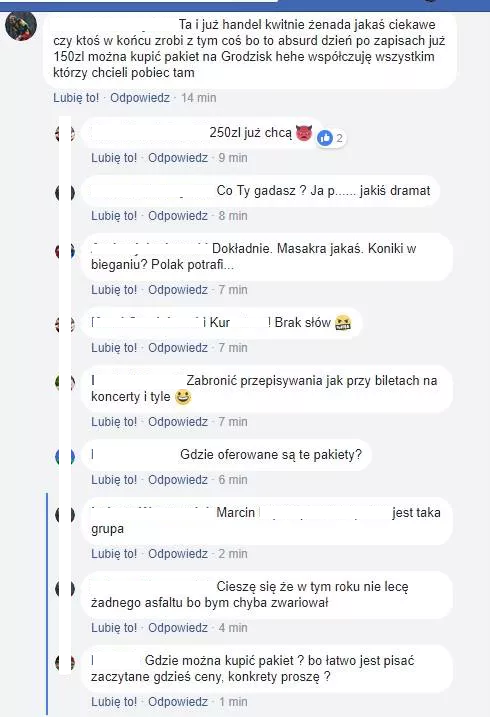Like the '250zl już chcą' comment
This screenshot has height=717, width=490.
click(114, 158)
